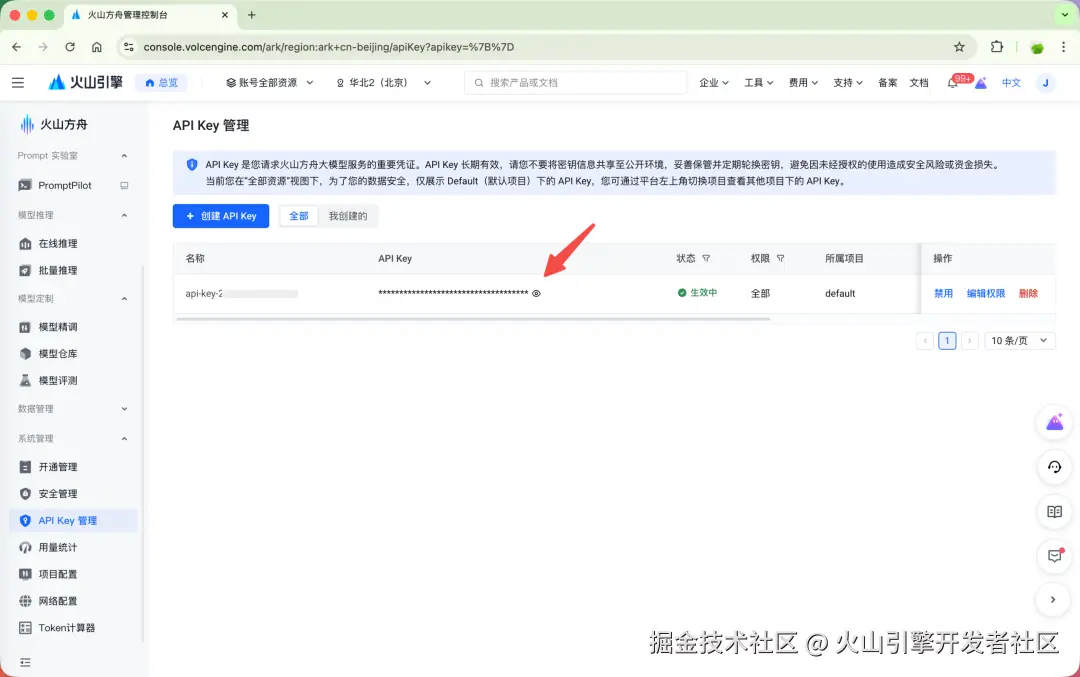The width and height of the screenshot is (1080, 677).
Task: Click the 备案 header link
Action: tap(887, 83)
